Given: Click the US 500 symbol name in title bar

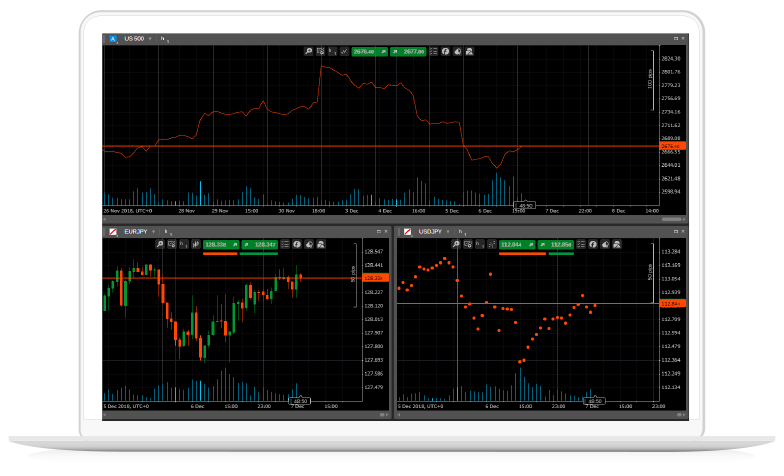Looking at the screenshot, I should 134,38.
